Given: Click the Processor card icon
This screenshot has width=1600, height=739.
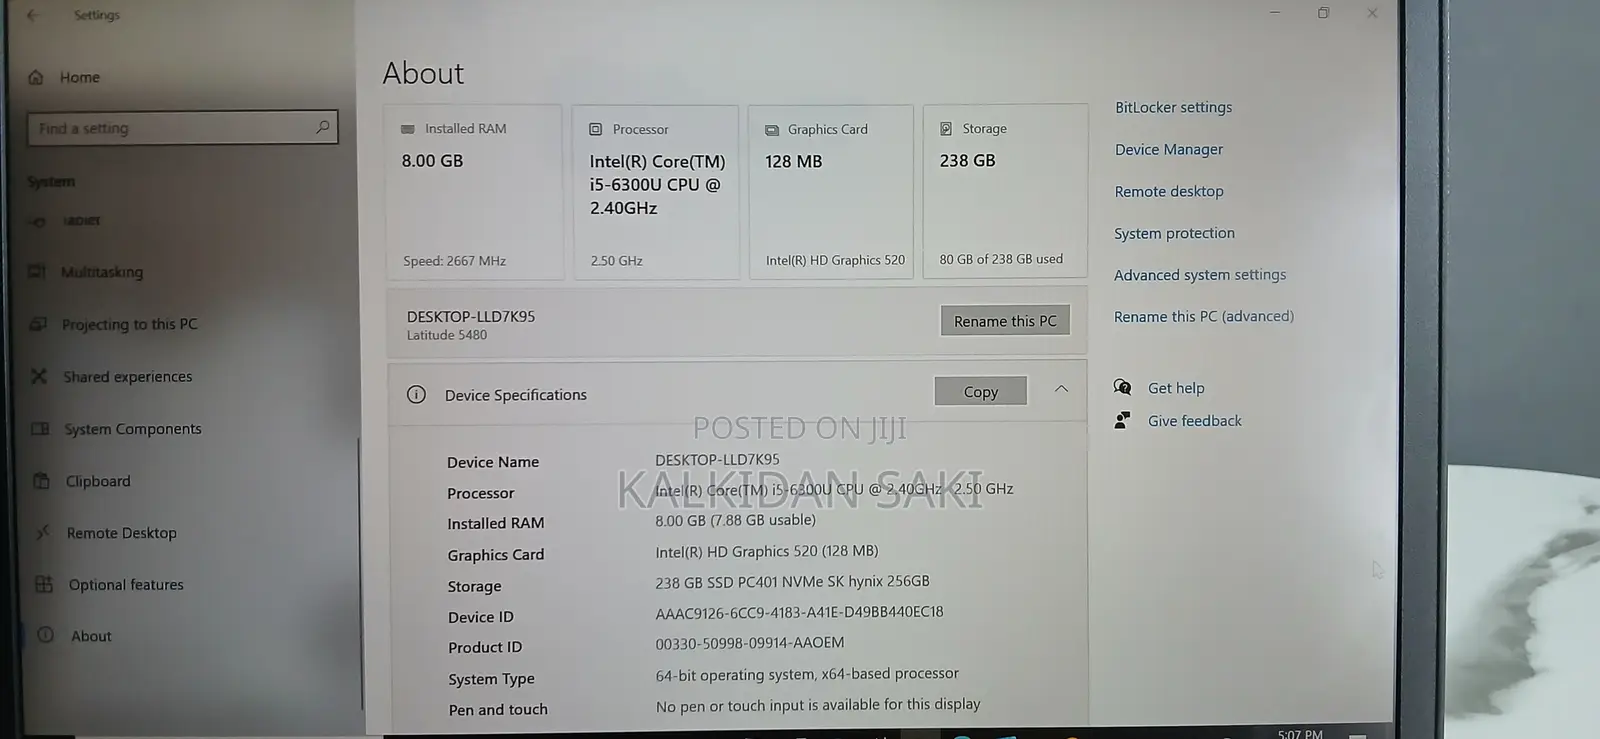Looking at the screenshot, I should 596,129.
